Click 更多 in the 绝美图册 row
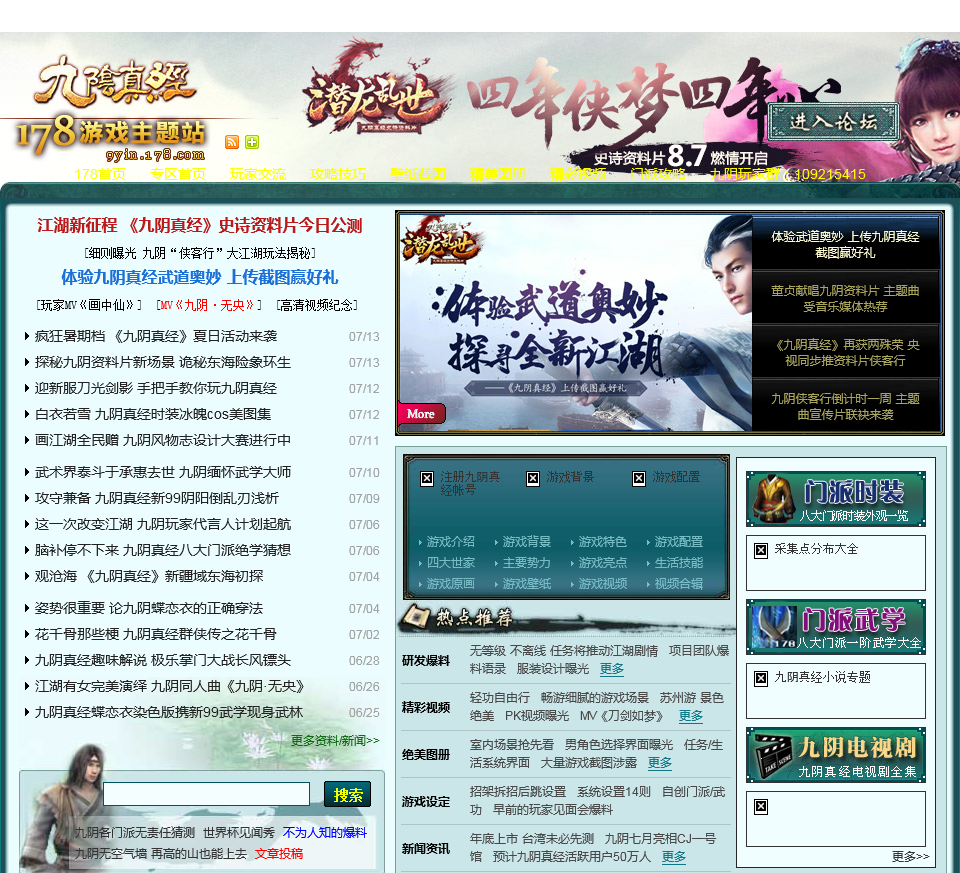The width and height of the screenshot is (960, 873). point(659,763)
